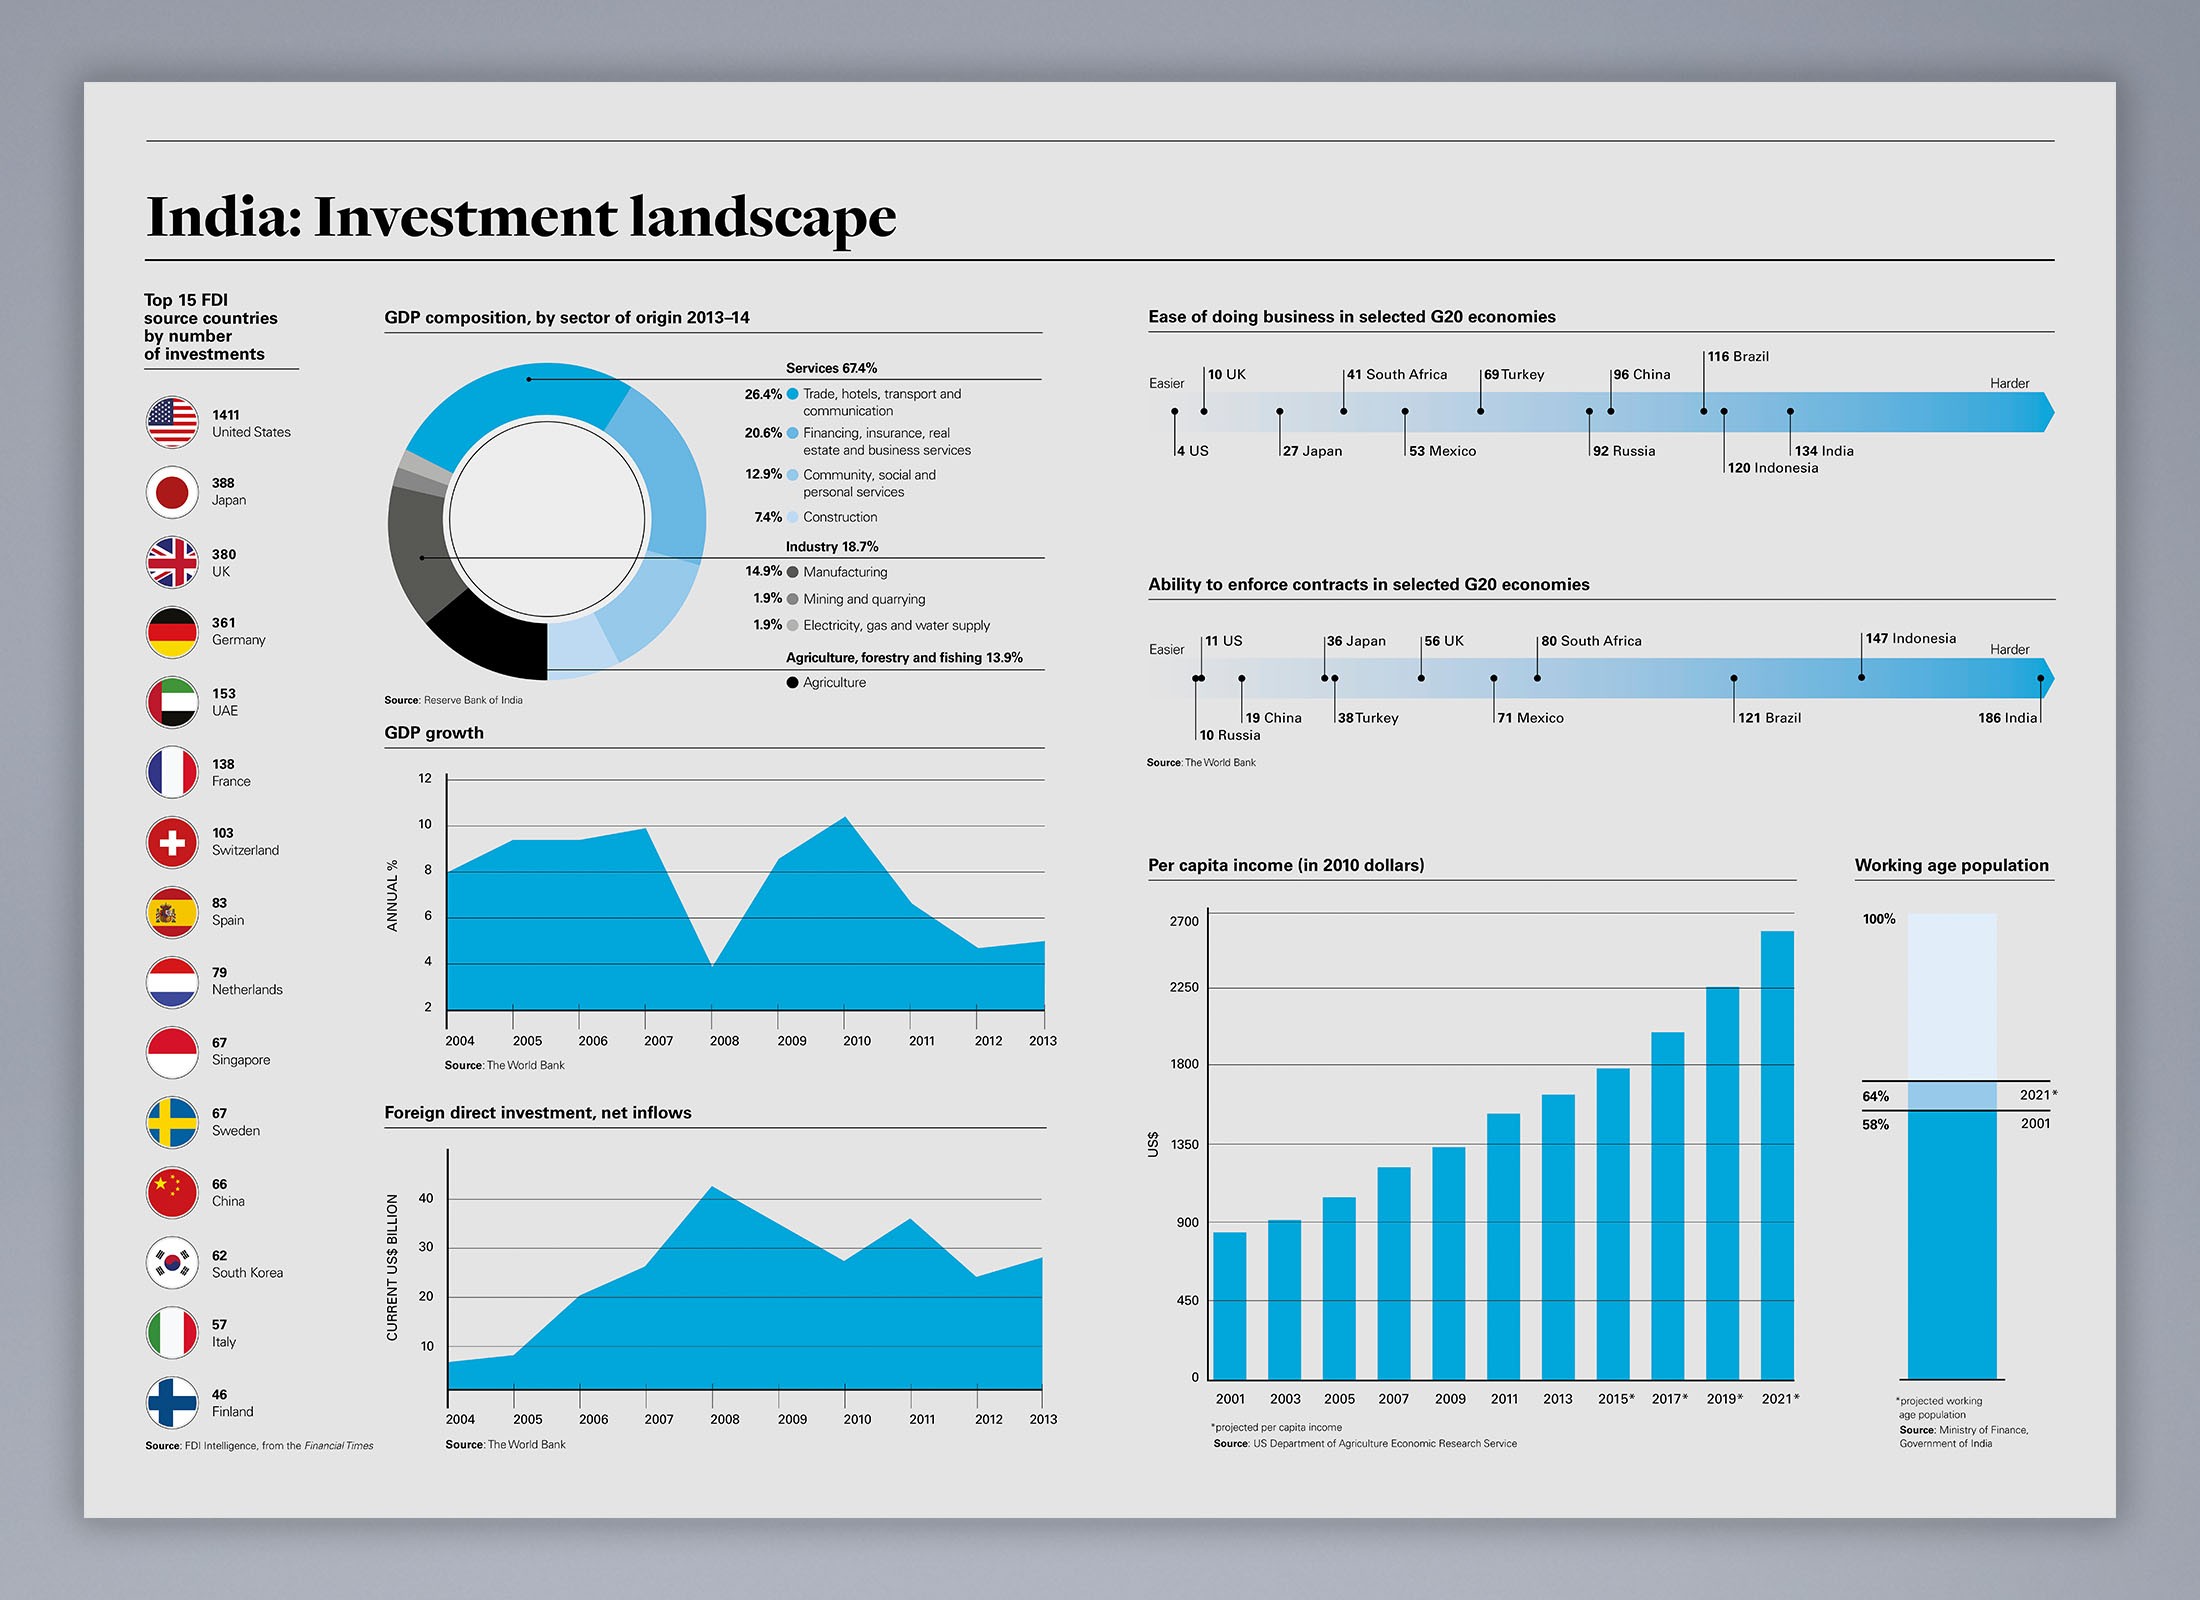Click the 2019* per capita income bar
This screenshot has width=2200, height=1600.
[x=1722, y=1183]
